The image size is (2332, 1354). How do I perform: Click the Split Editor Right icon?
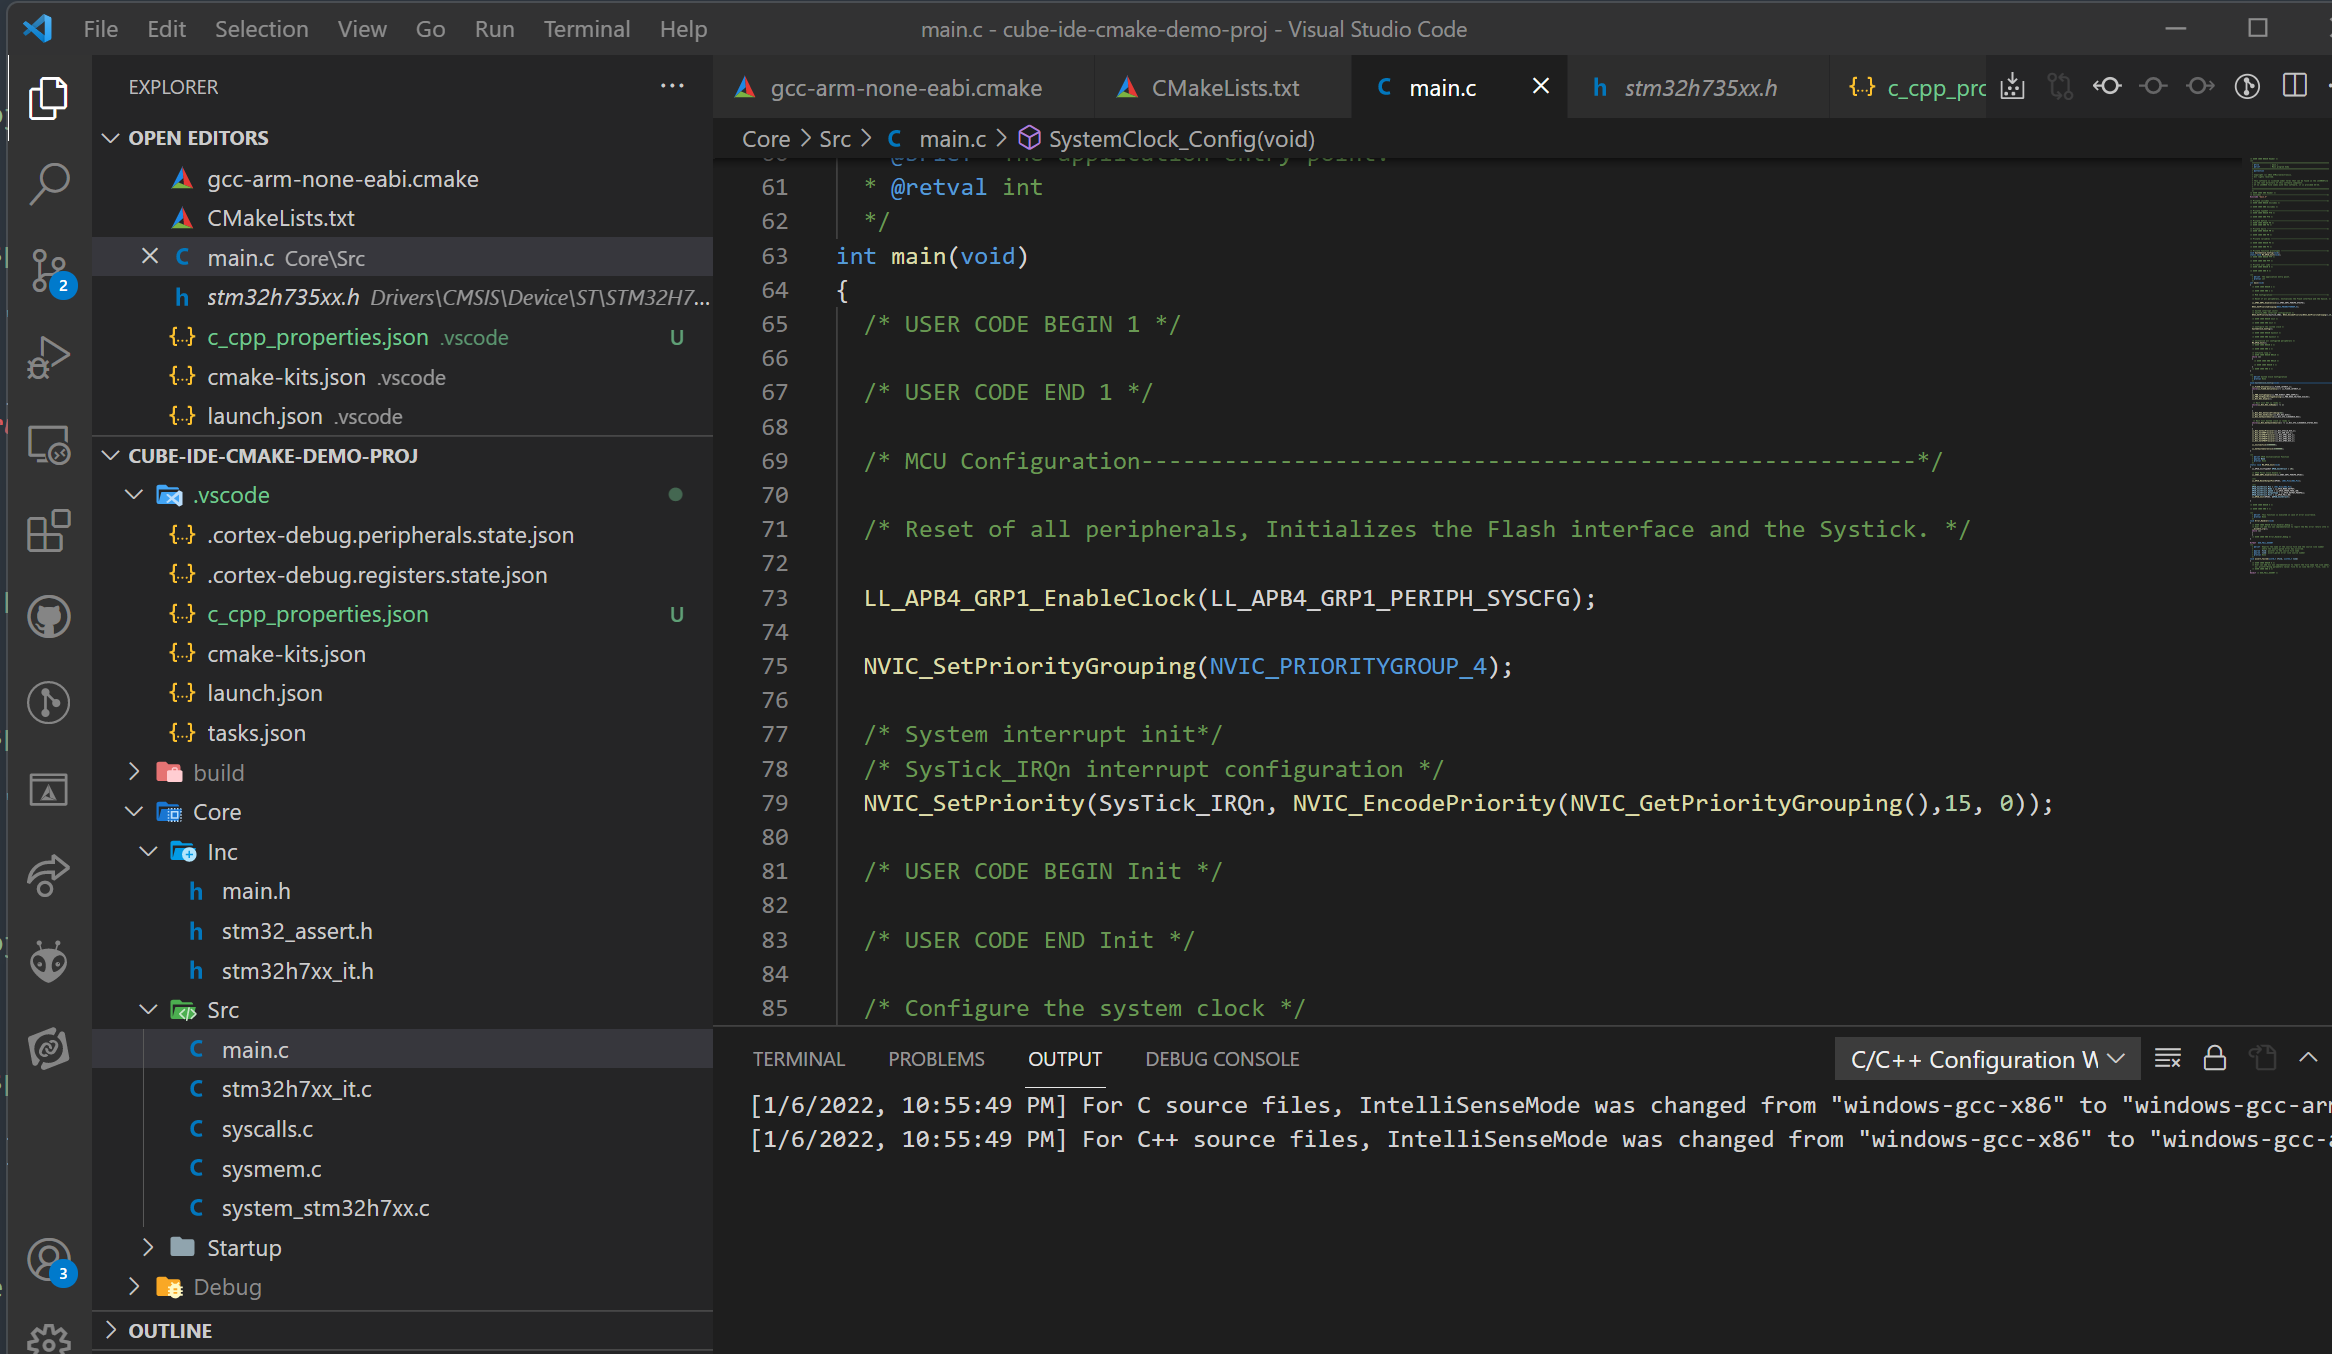coord(2294,87)
